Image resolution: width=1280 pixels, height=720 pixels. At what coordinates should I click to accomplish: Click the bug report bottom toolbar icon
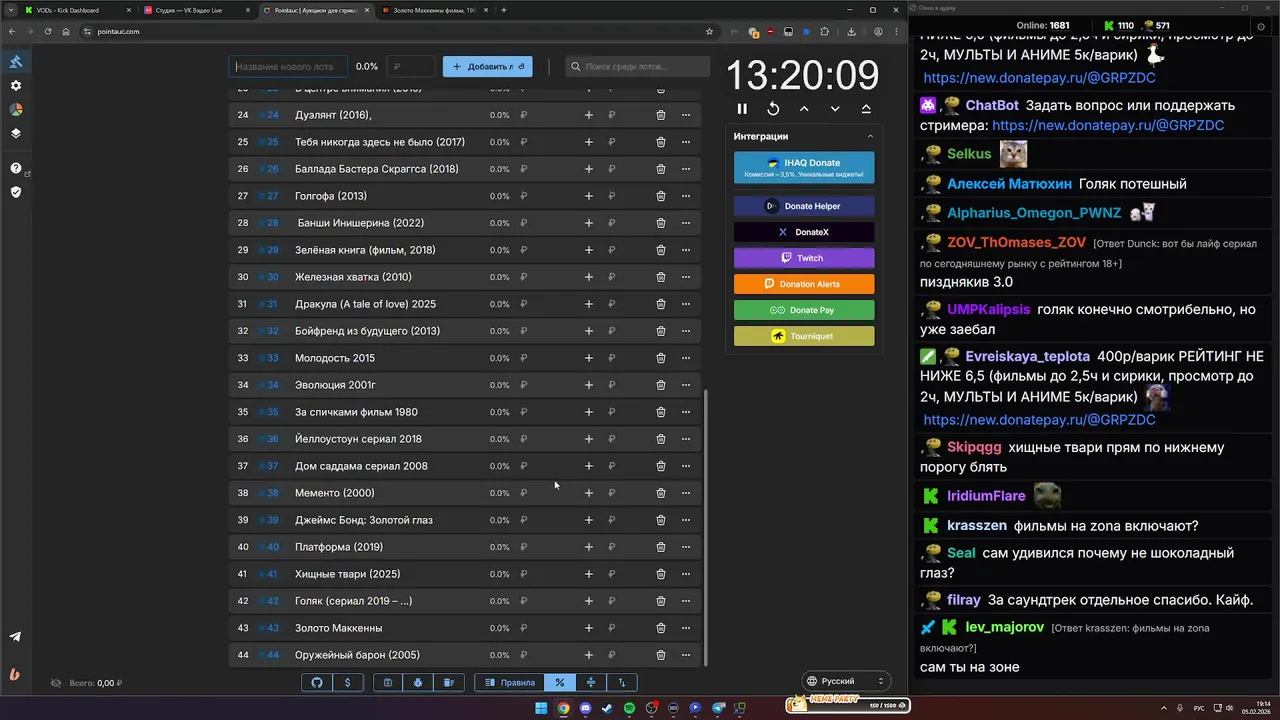[418, 682]
